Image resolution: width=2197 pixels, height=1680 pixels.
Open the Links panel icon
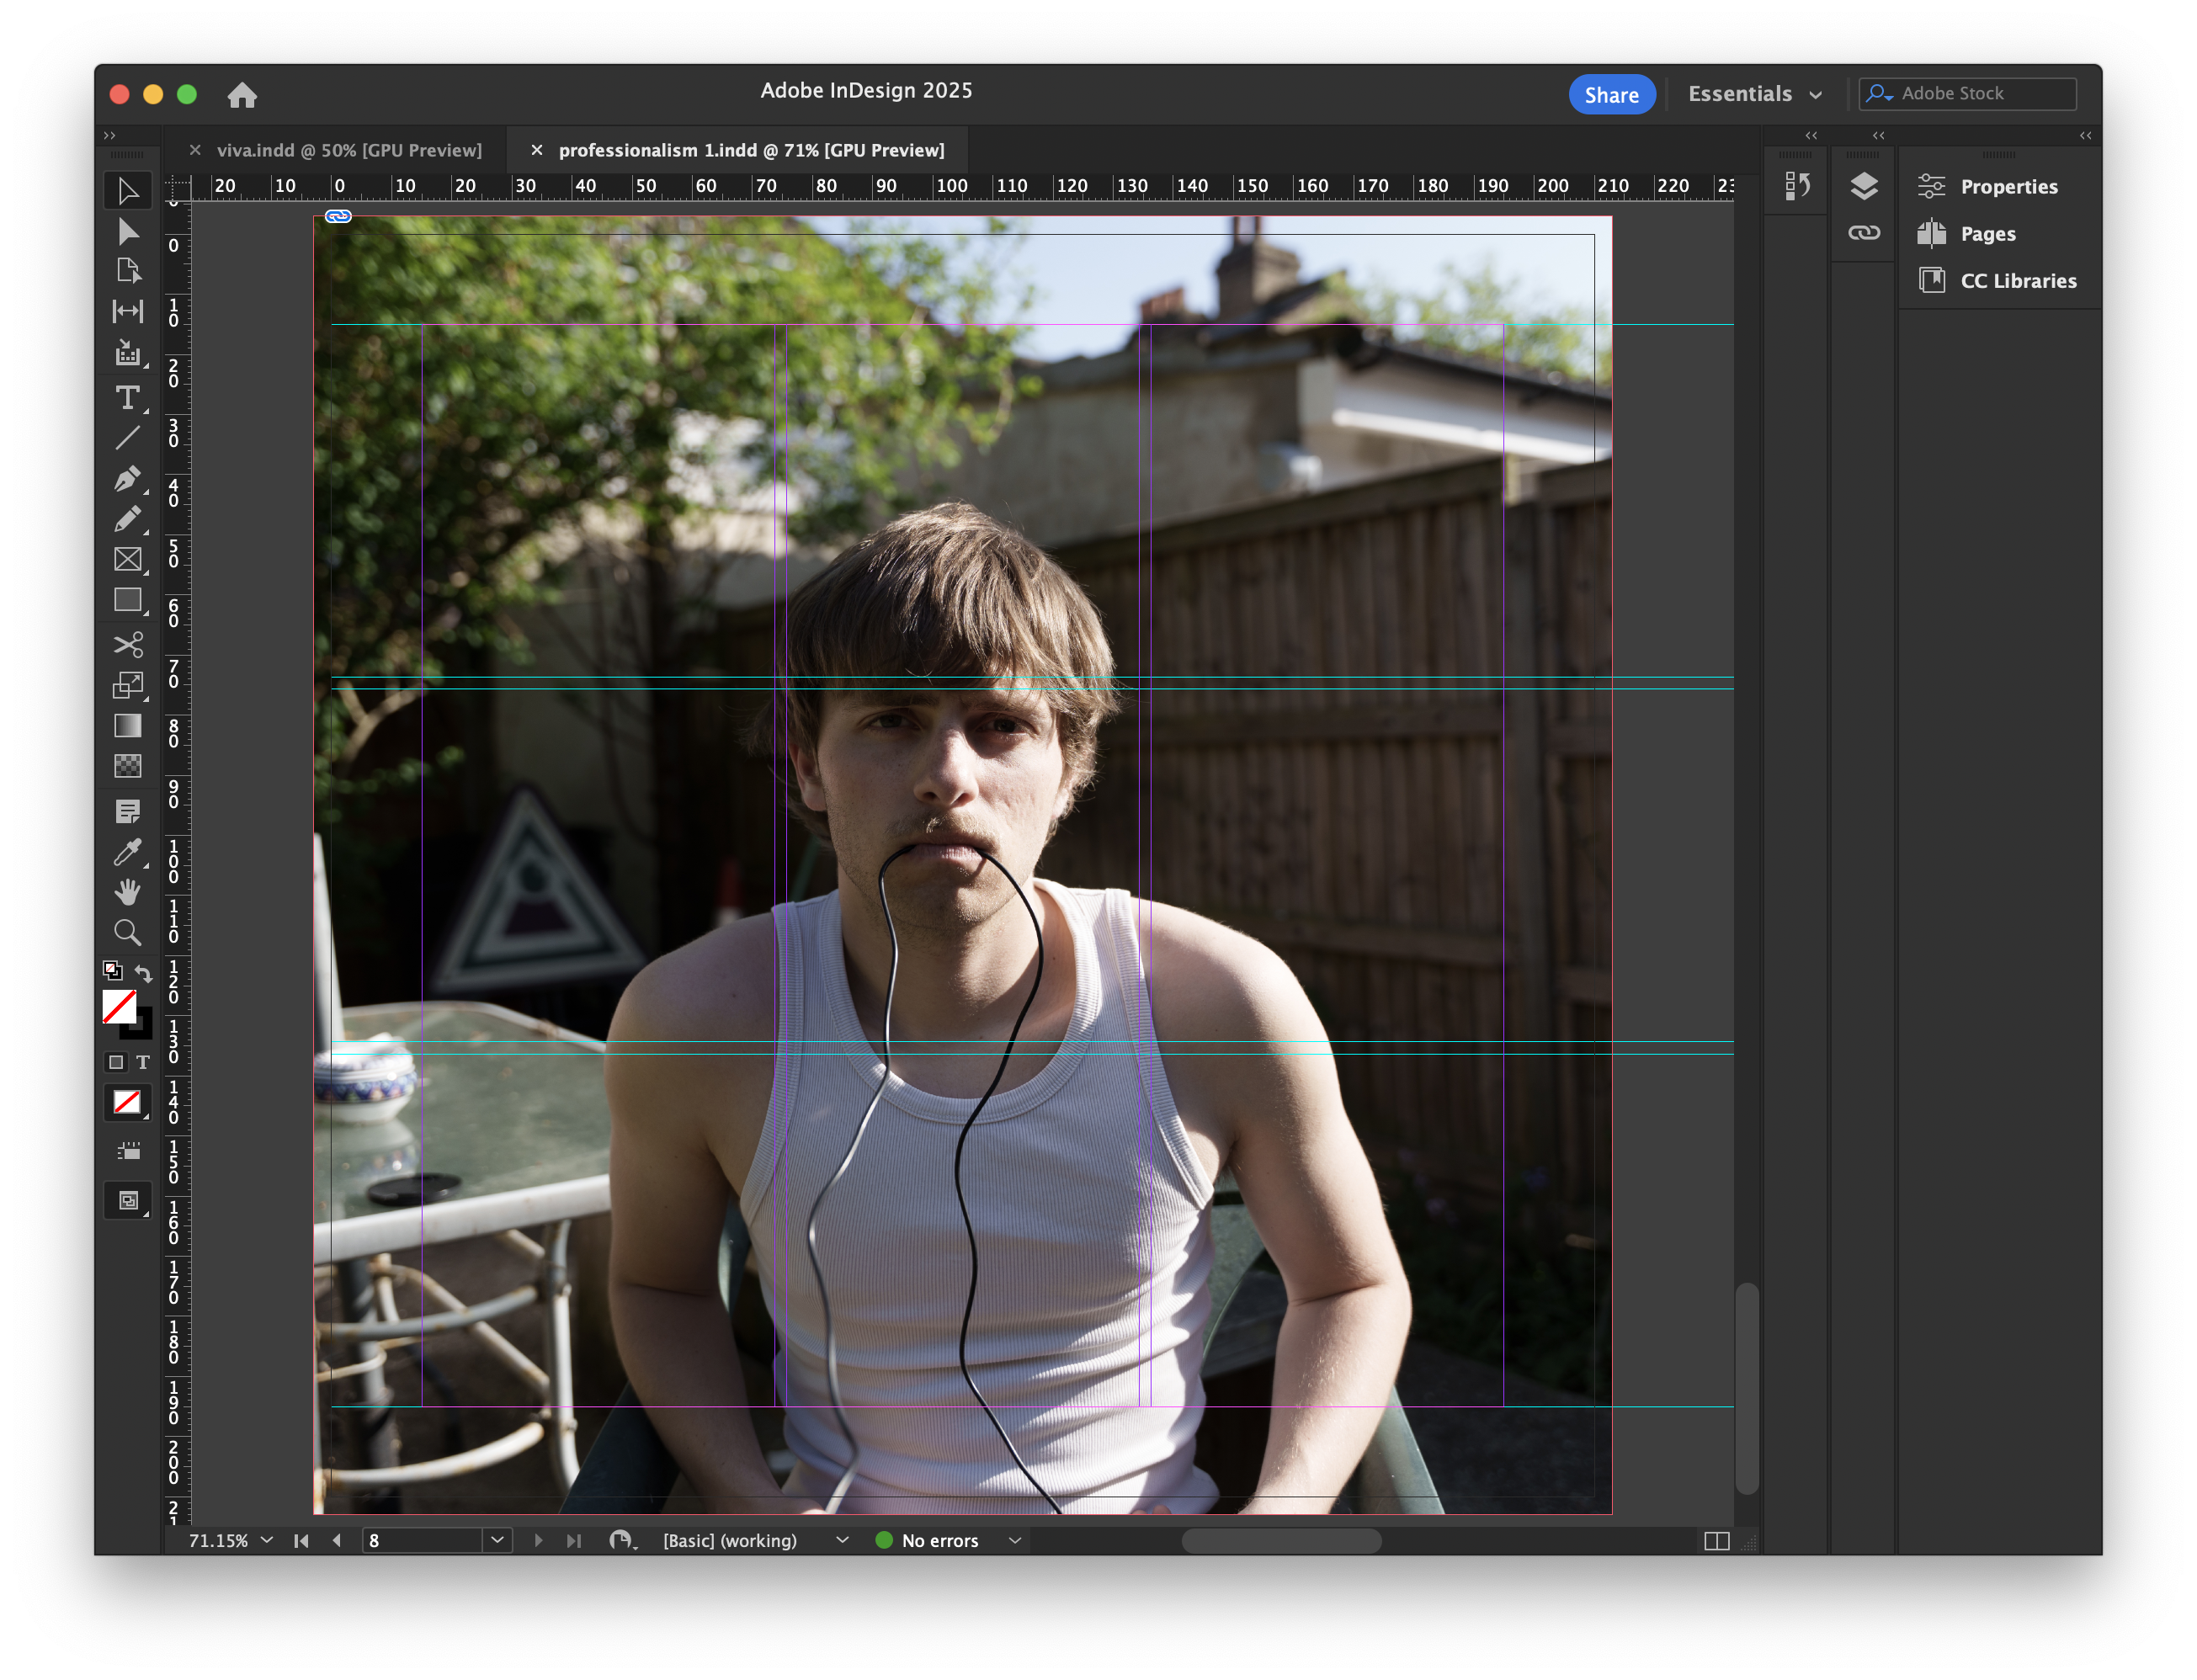tap(1864, 233)
